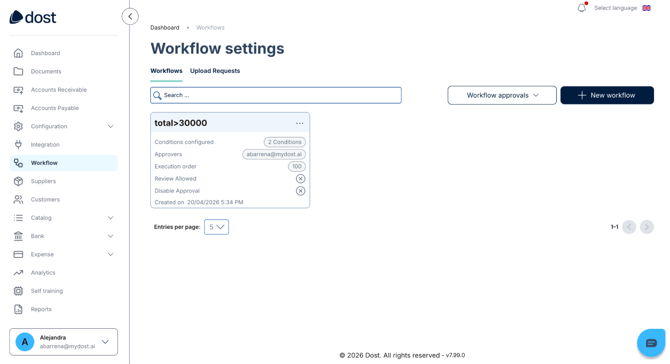Expand the Catalog submenu chevron
670x364 pixels.
pos(110,218)
